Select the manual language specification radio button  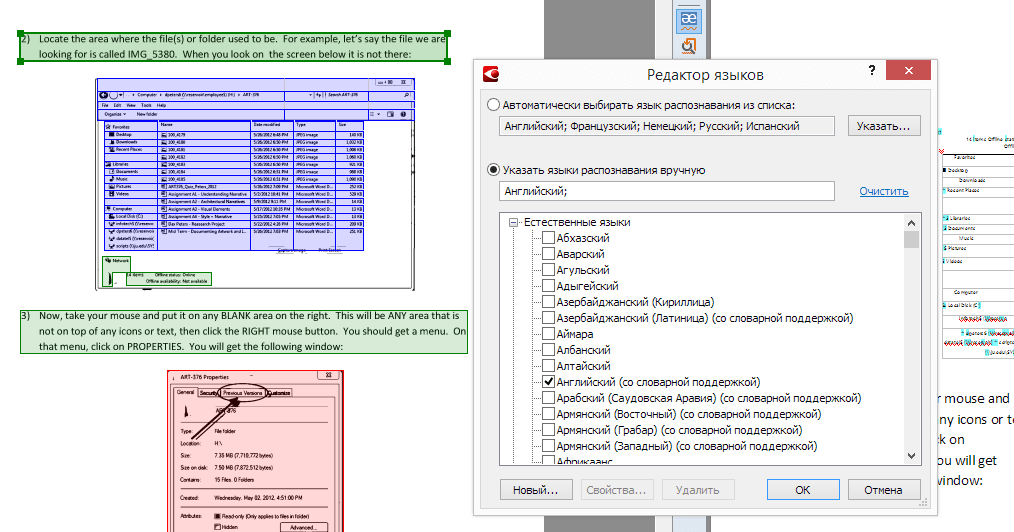[x=491, y=170]
